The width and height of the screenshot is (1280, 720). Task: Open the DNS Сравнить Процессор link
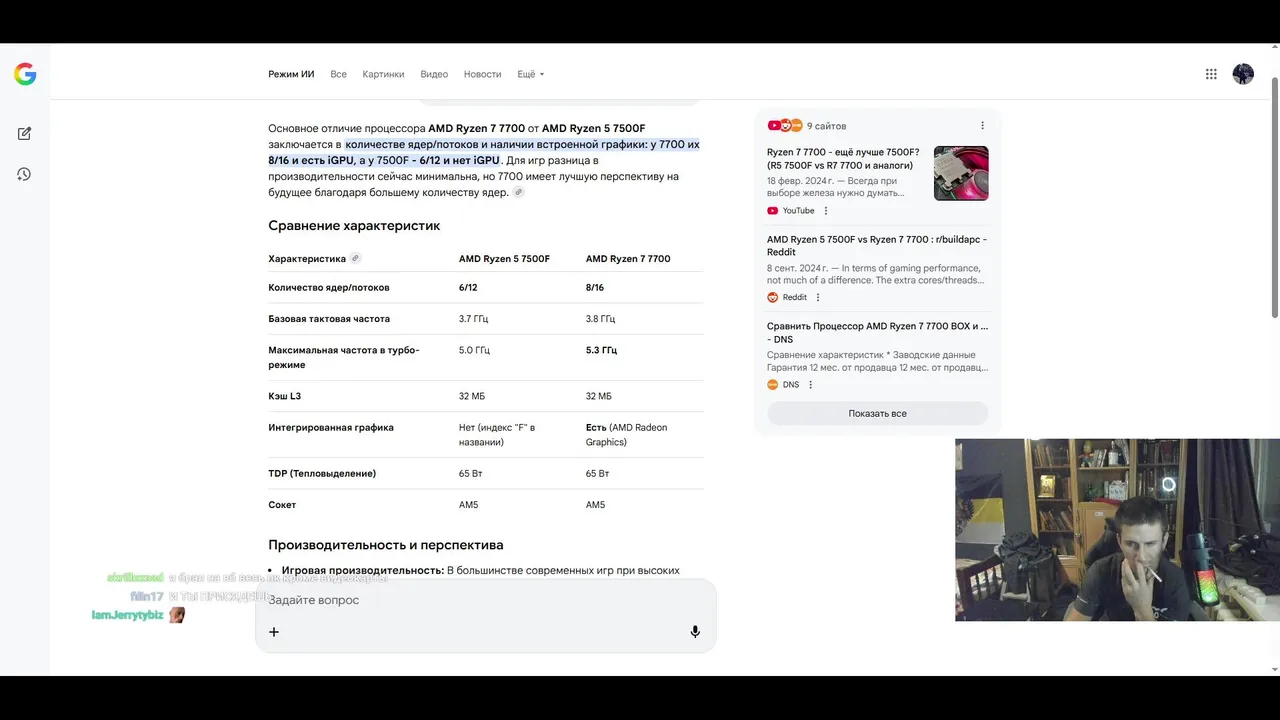877,333
